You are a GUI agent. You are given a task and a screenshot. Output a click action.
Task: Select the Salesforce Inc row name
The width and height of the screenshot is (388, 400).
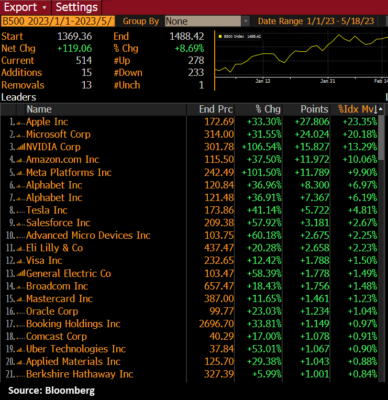[58, 223]
